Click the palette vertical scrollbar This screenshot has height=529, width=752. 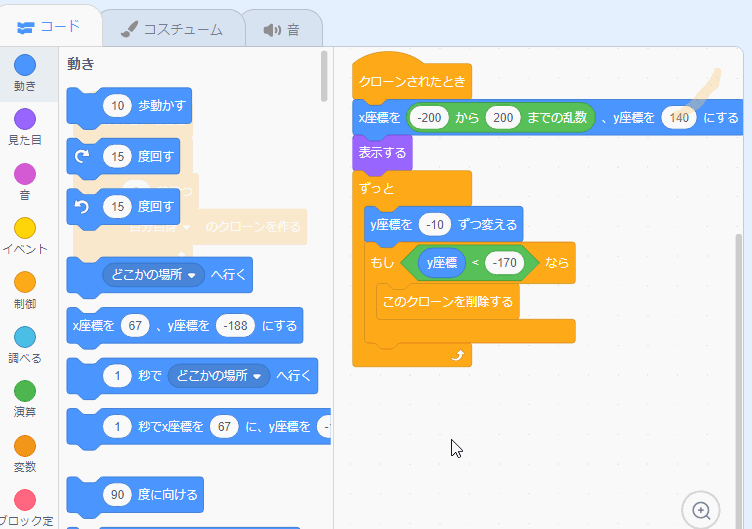324,76
